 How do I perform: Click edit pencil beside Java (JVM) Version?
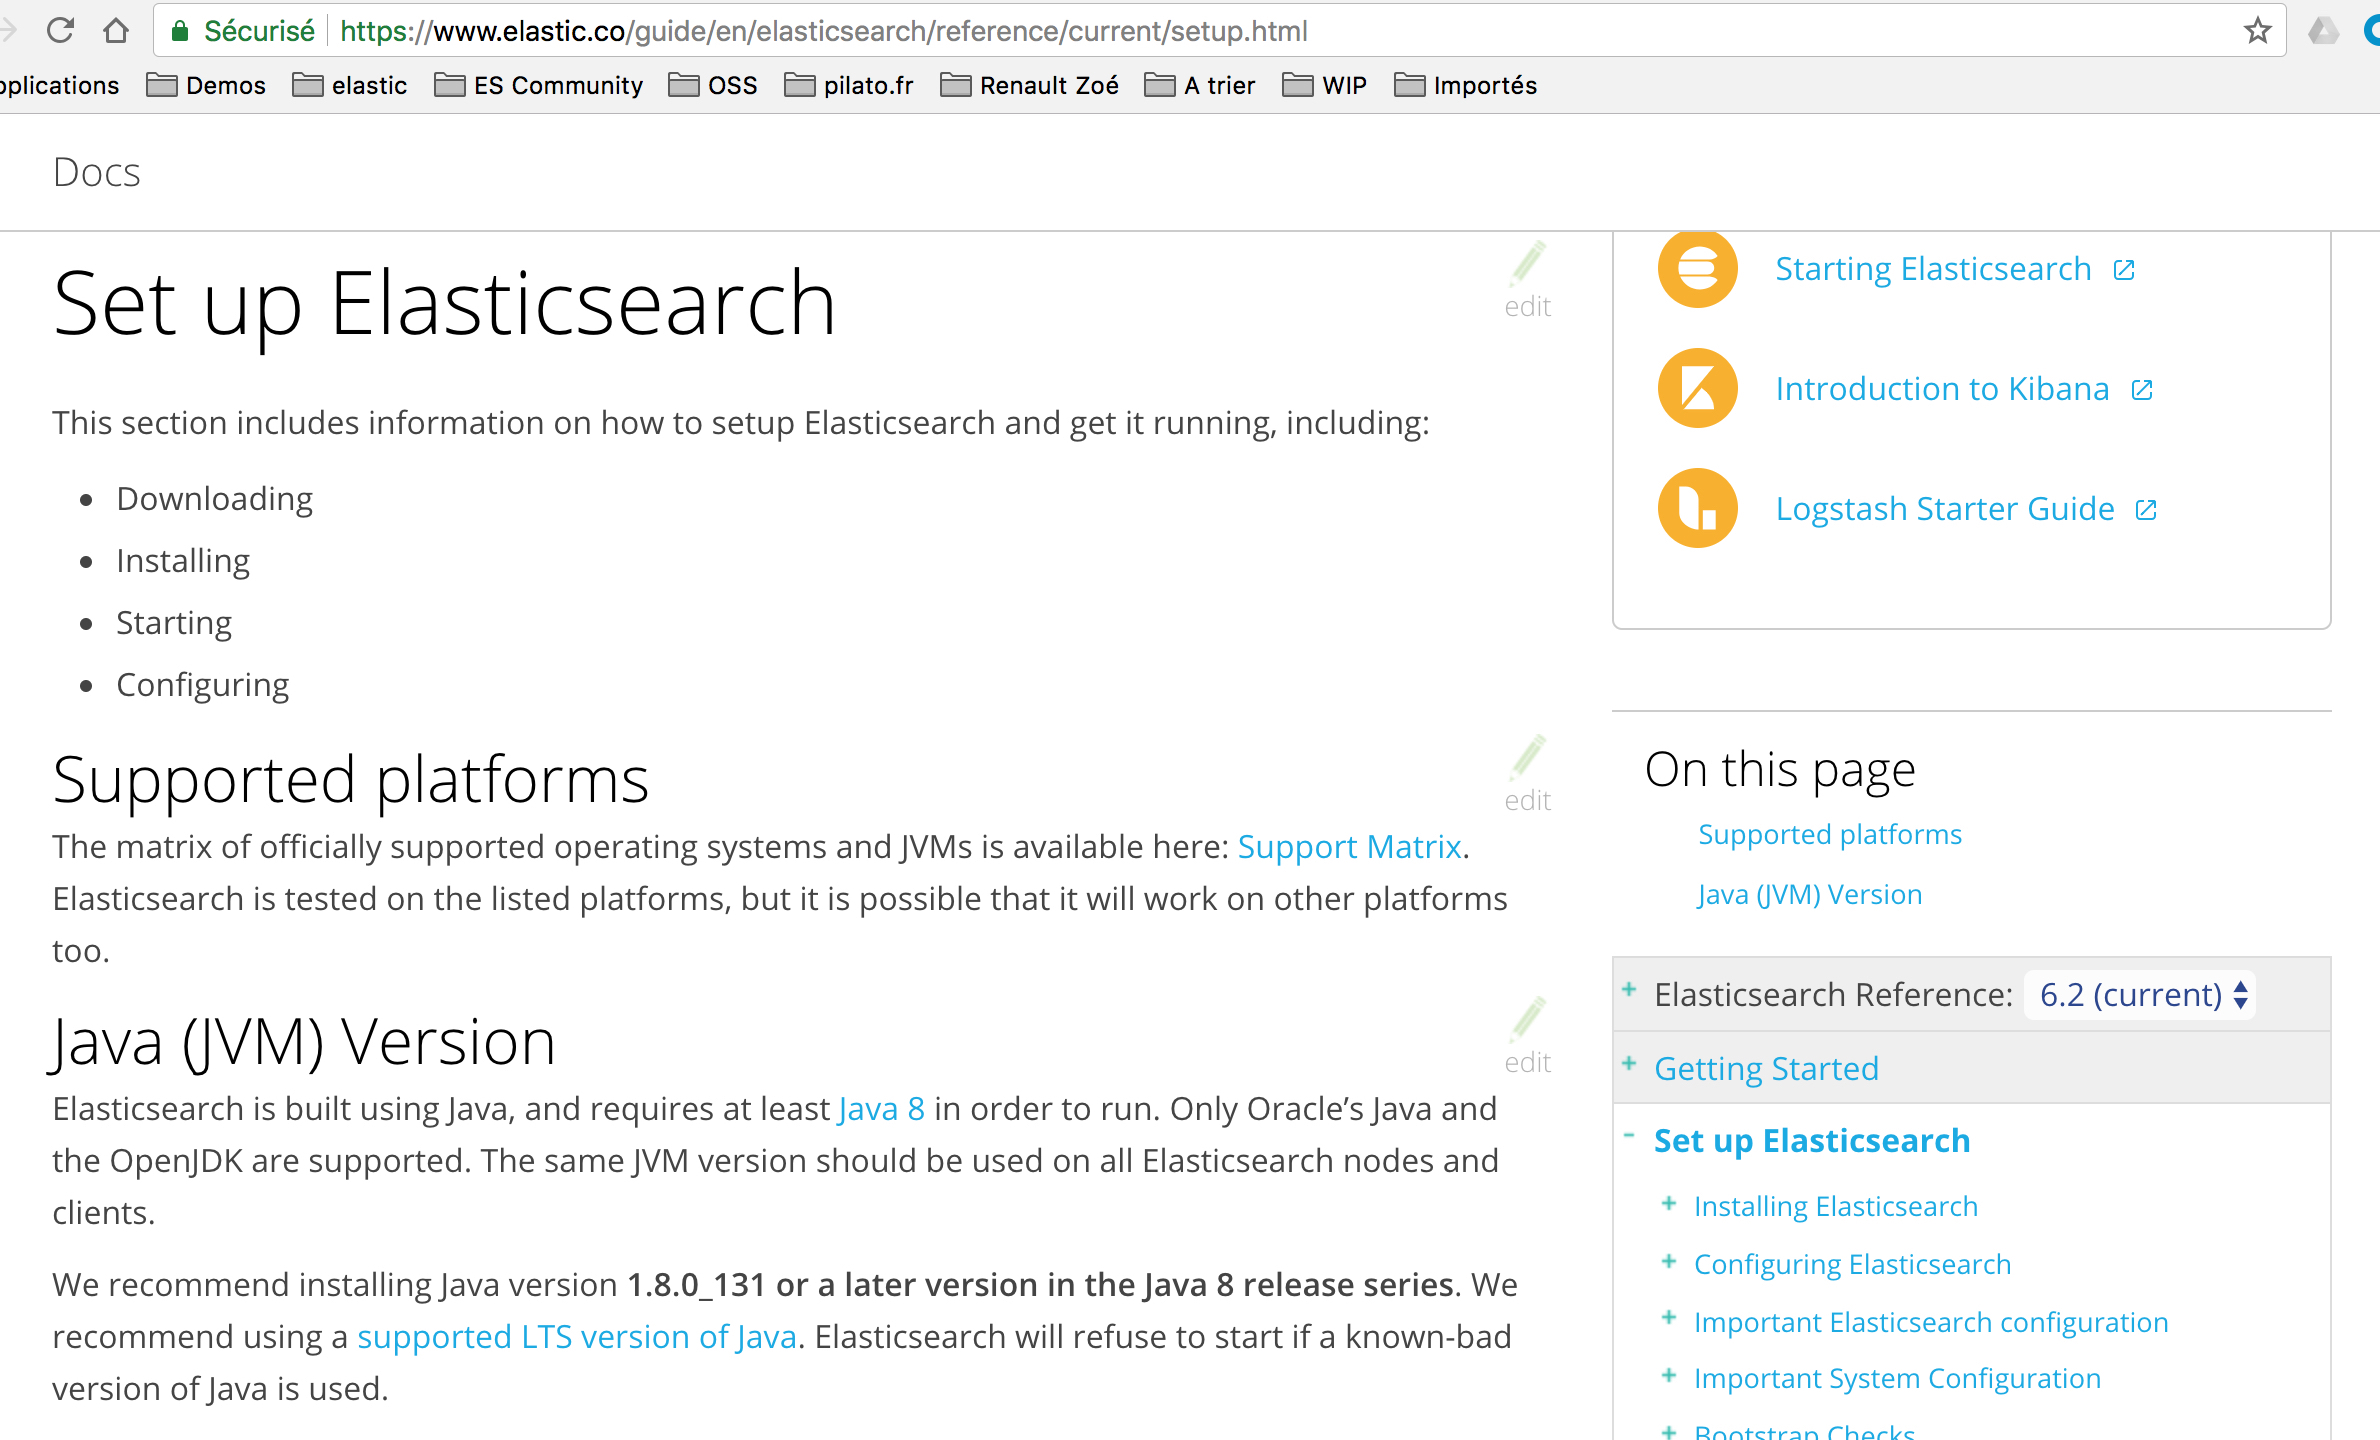[1527, 1022]
